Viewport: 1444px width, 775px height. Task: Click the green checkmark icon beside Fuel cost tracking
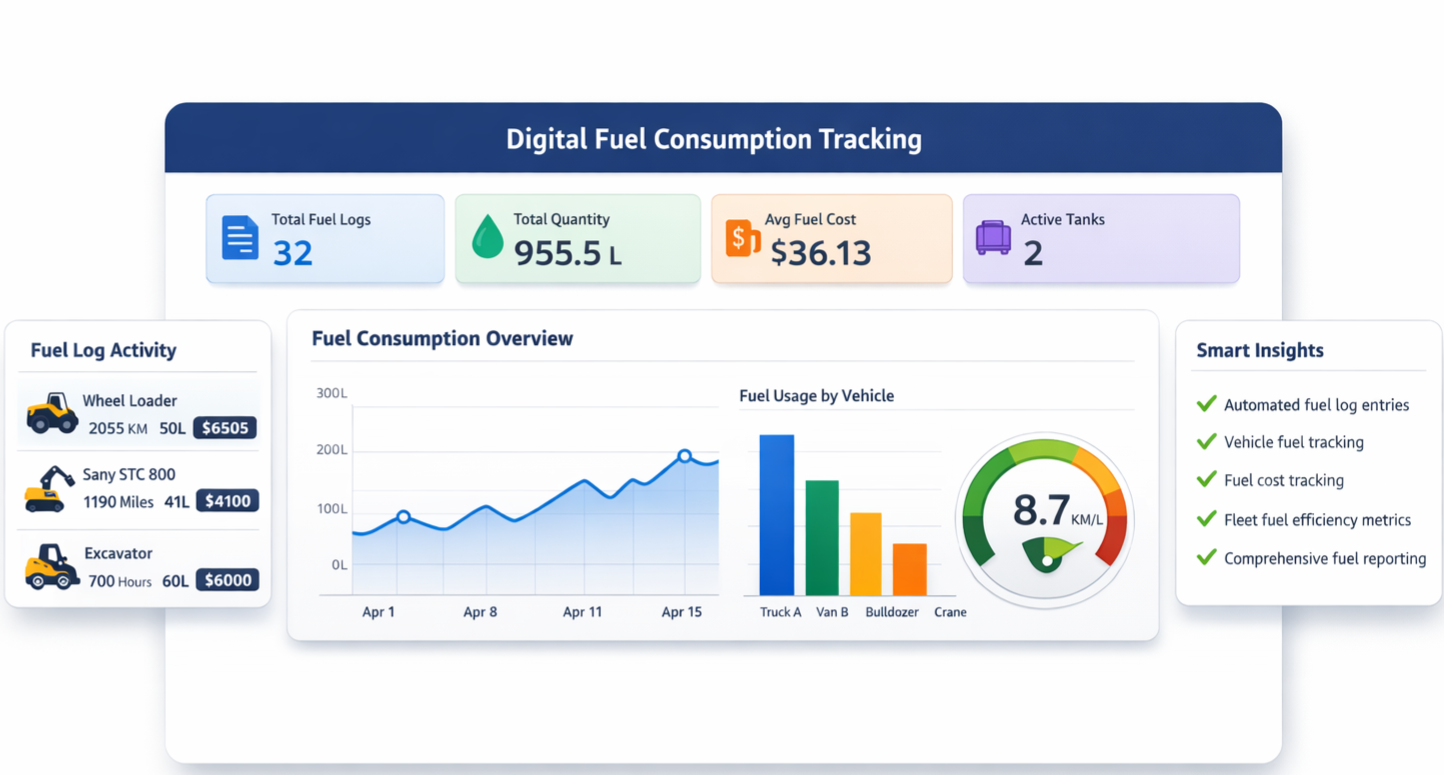(x=1206, y=480)
